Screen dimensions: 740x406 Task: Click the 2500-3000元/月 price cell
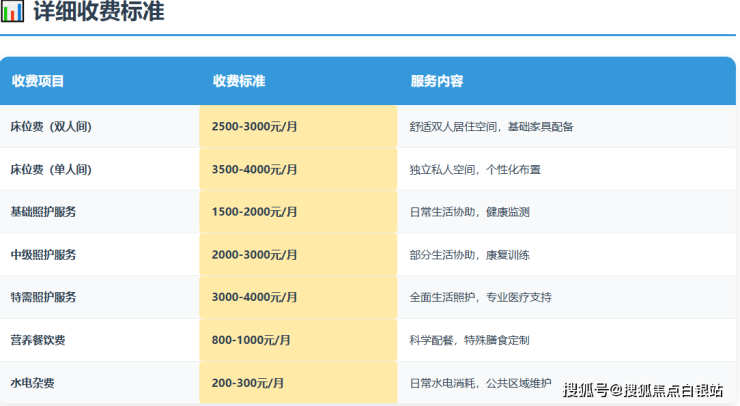point(255,127)
